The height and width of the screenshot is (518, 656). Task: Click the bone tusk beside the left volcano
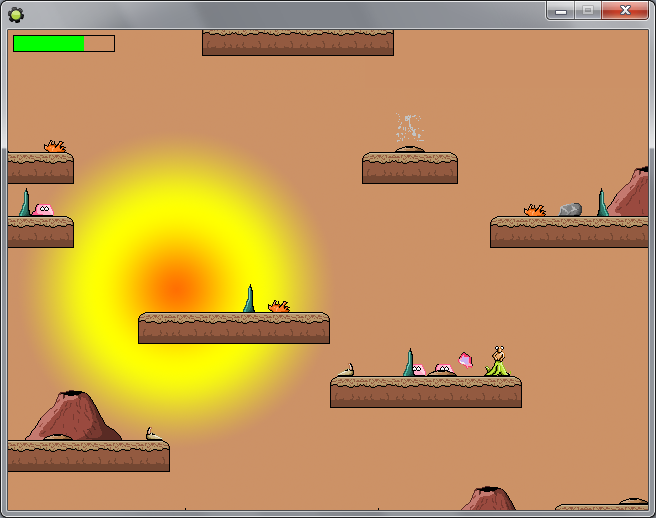point(153,434)
